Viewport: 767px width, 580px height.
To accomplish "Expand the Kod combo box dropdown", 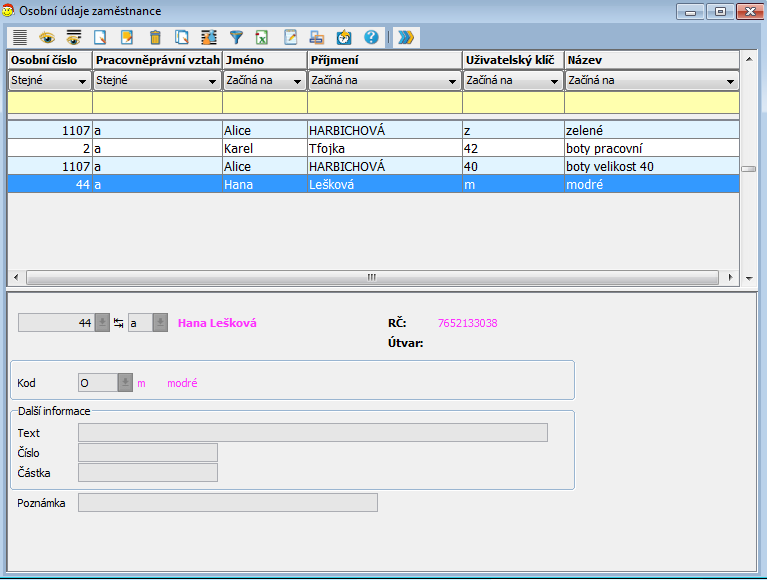I will tap(125, 382).
